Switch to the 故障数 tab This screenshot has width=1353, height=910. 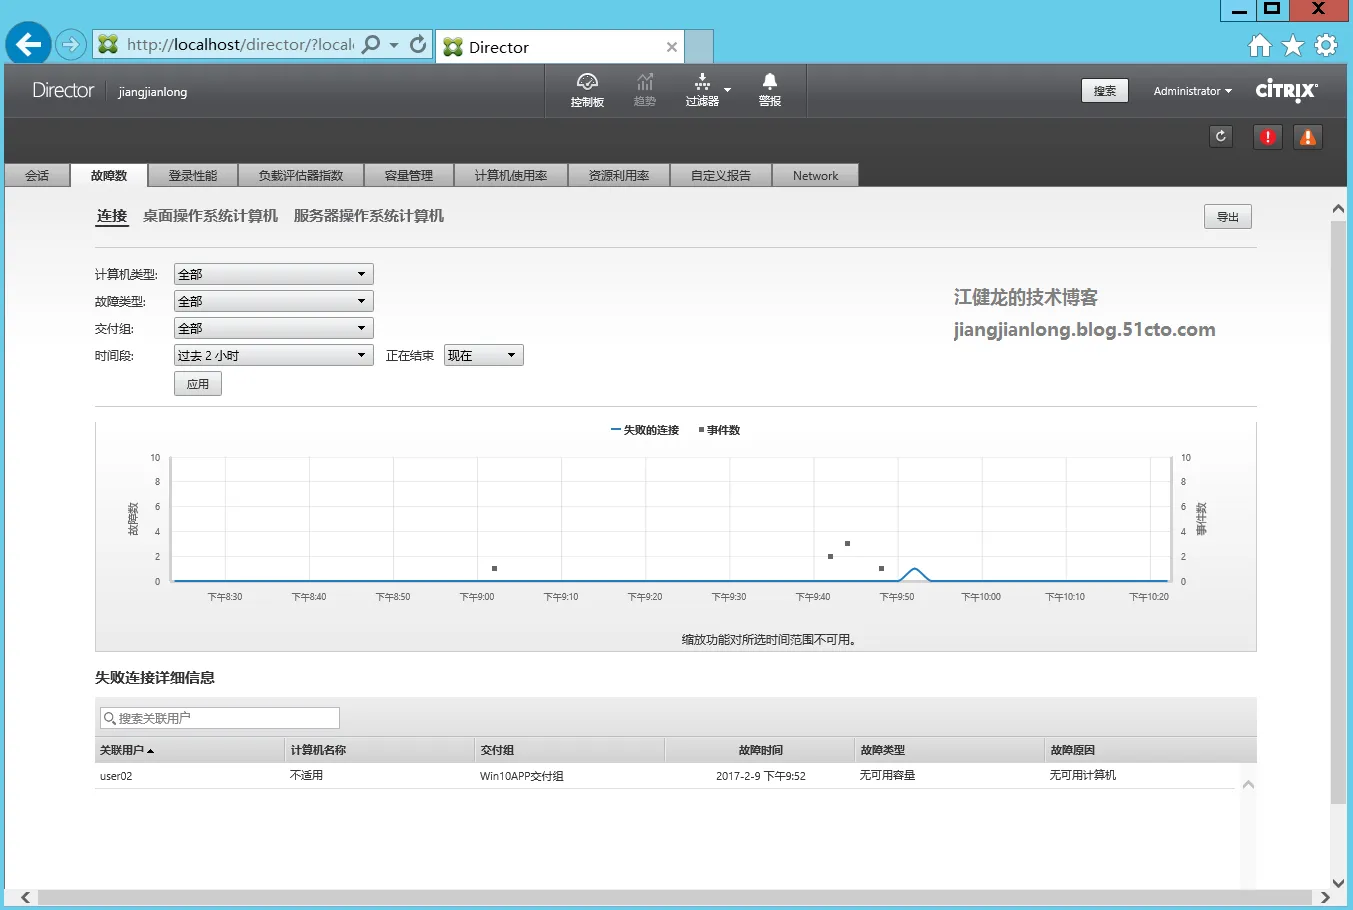coord(109,175)
